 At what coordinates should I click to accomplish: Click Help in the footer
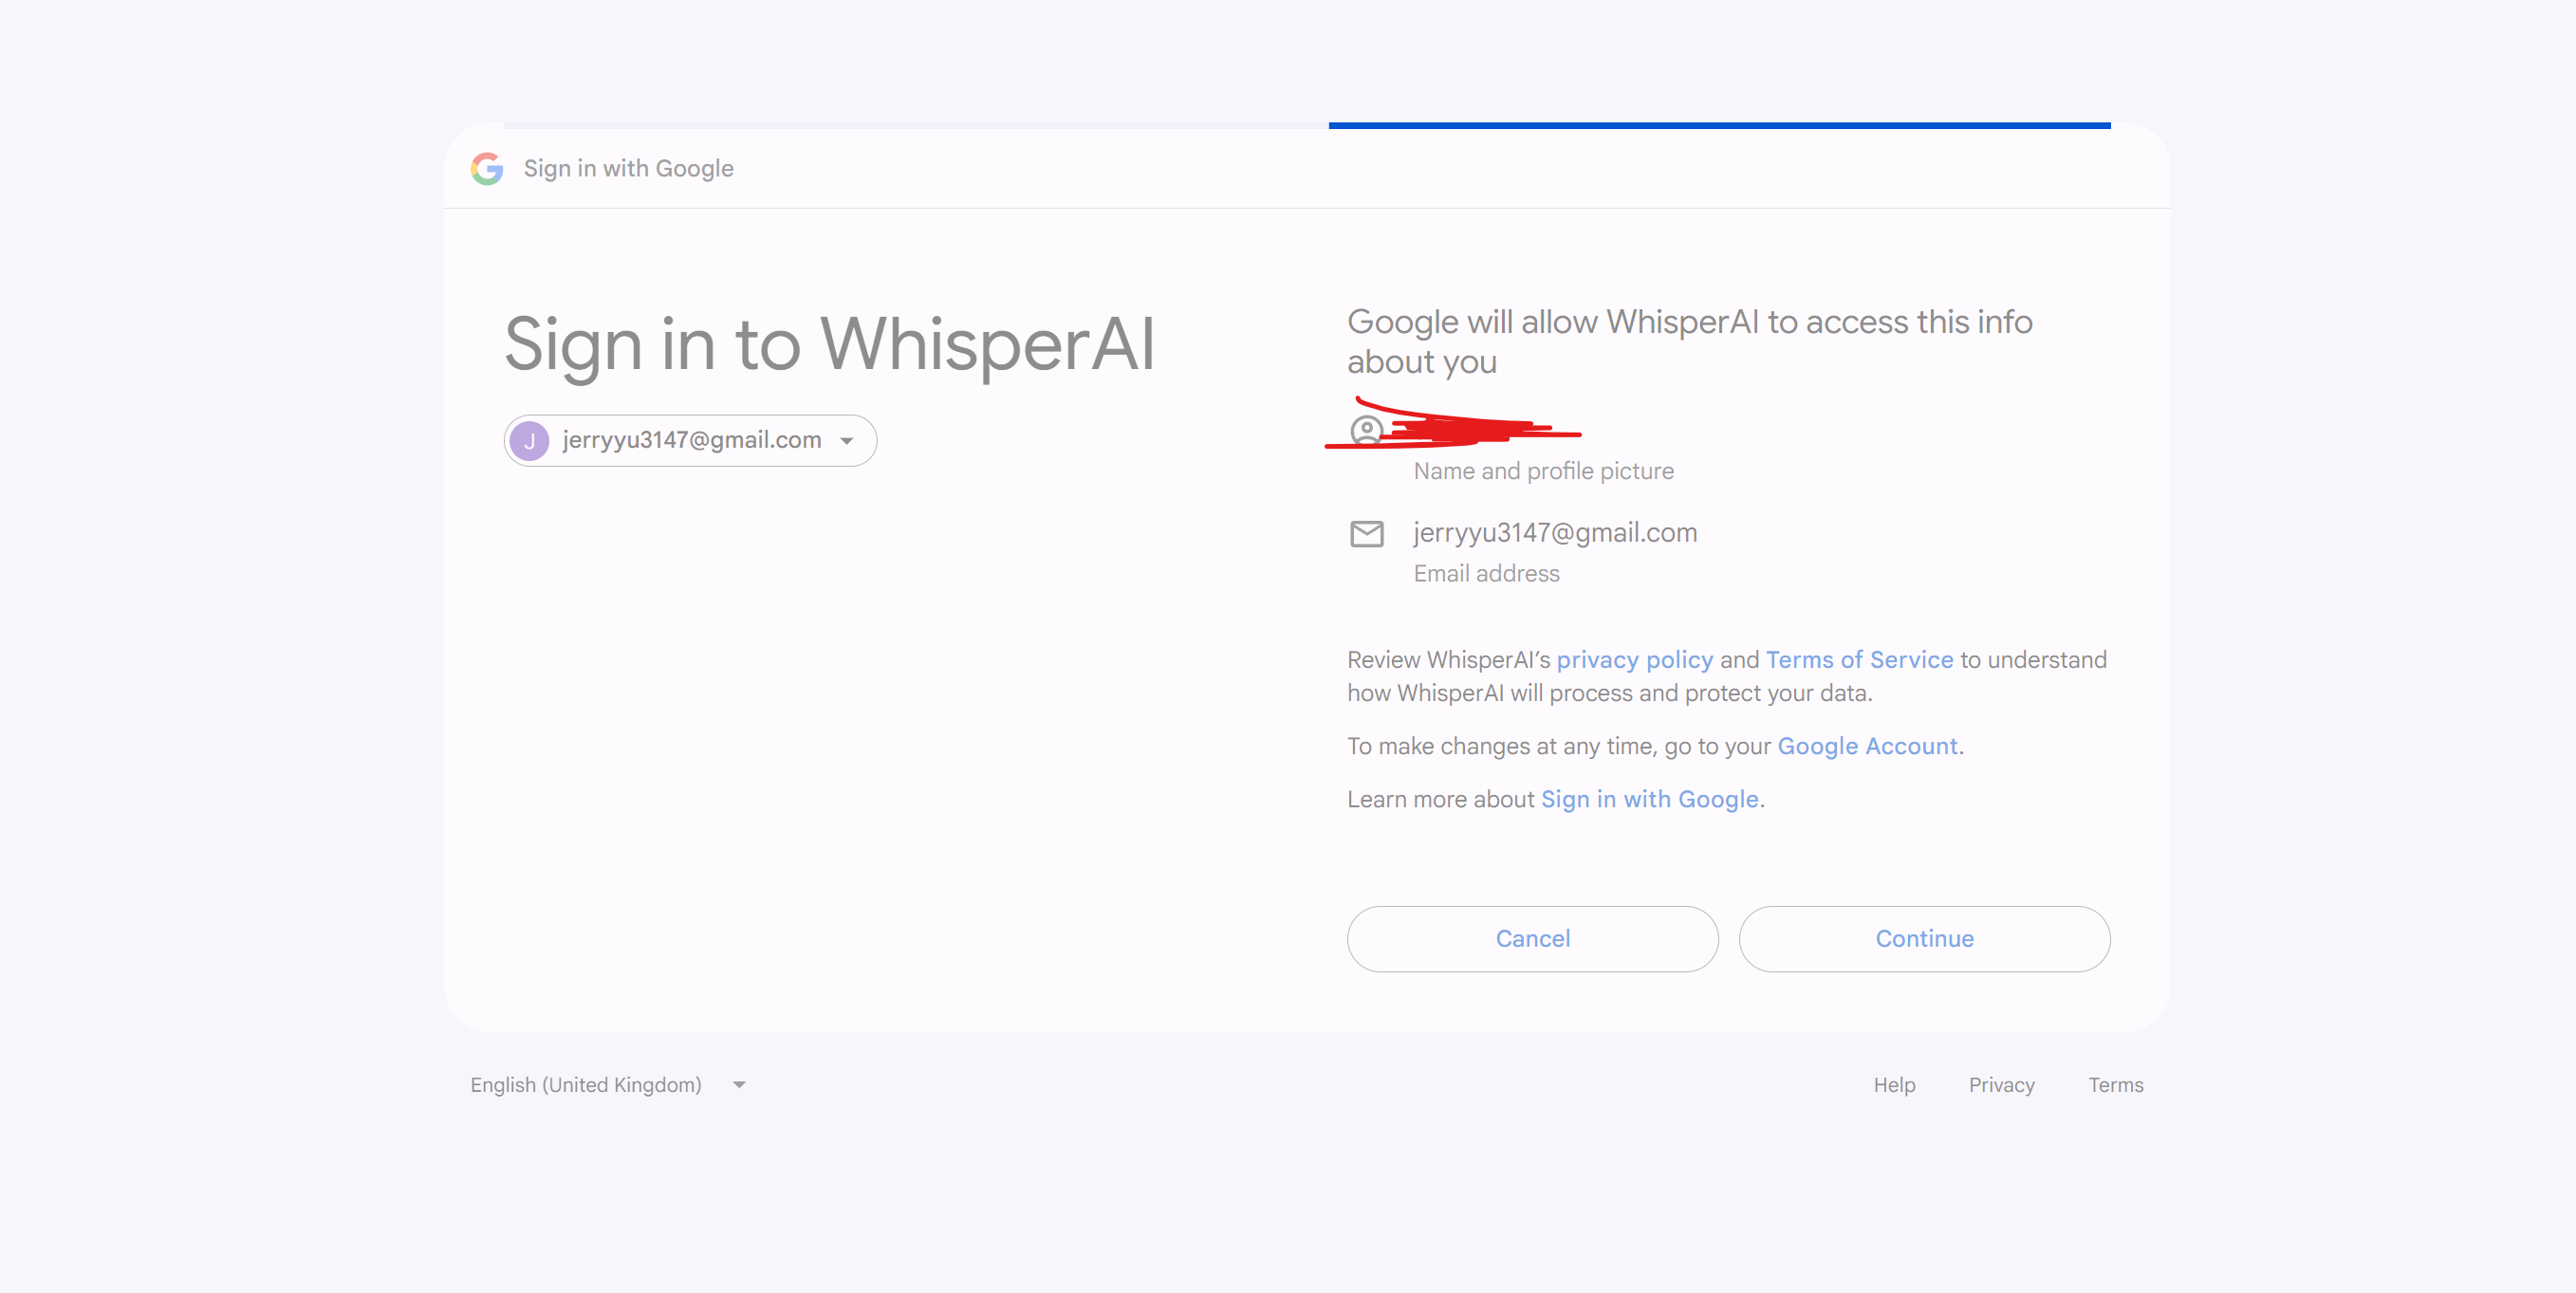pos(1894,1085)
